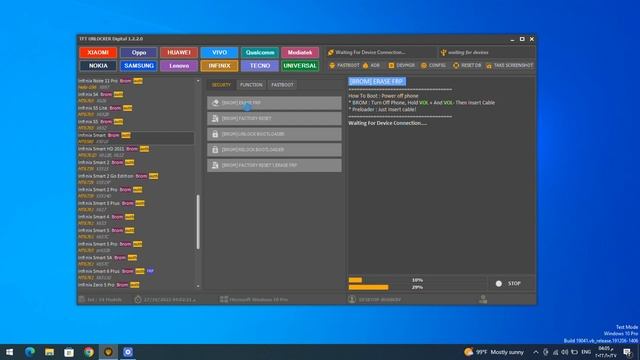
Task: Select Infinix Smart 2 Pro model
Action: (x=136, y=193)
